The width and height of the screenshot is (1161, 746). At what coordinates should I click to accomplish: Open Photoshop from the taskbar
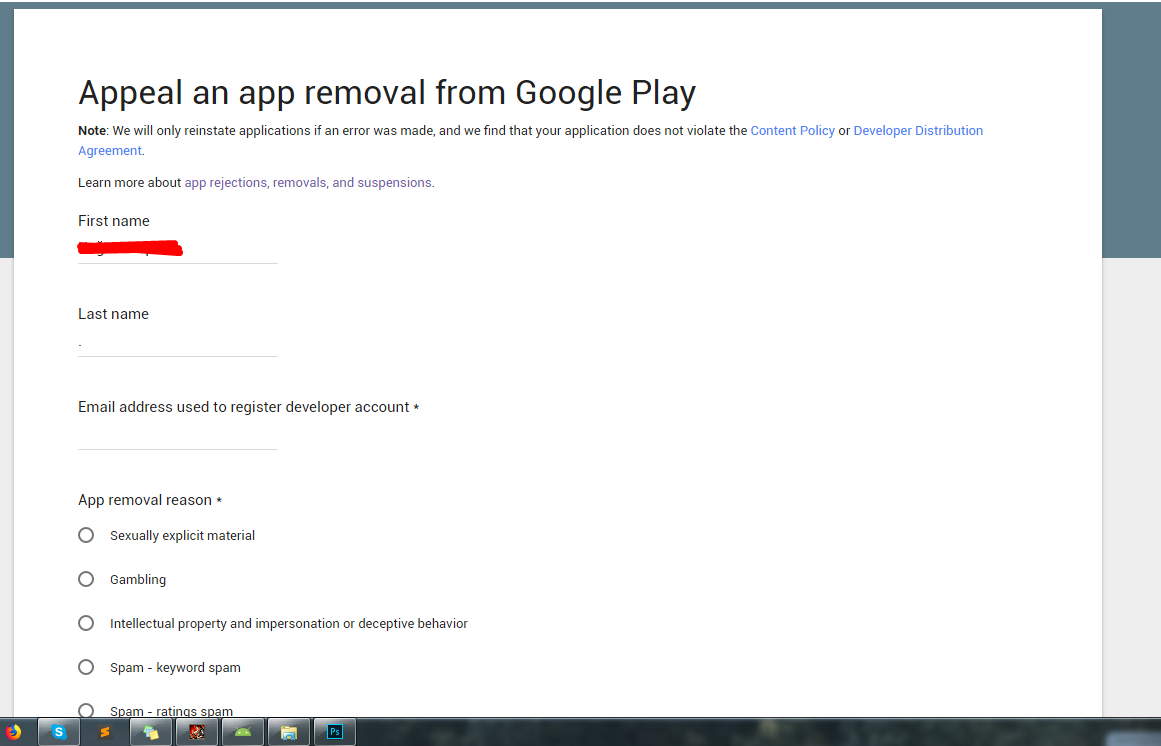[x=335, y=733]
